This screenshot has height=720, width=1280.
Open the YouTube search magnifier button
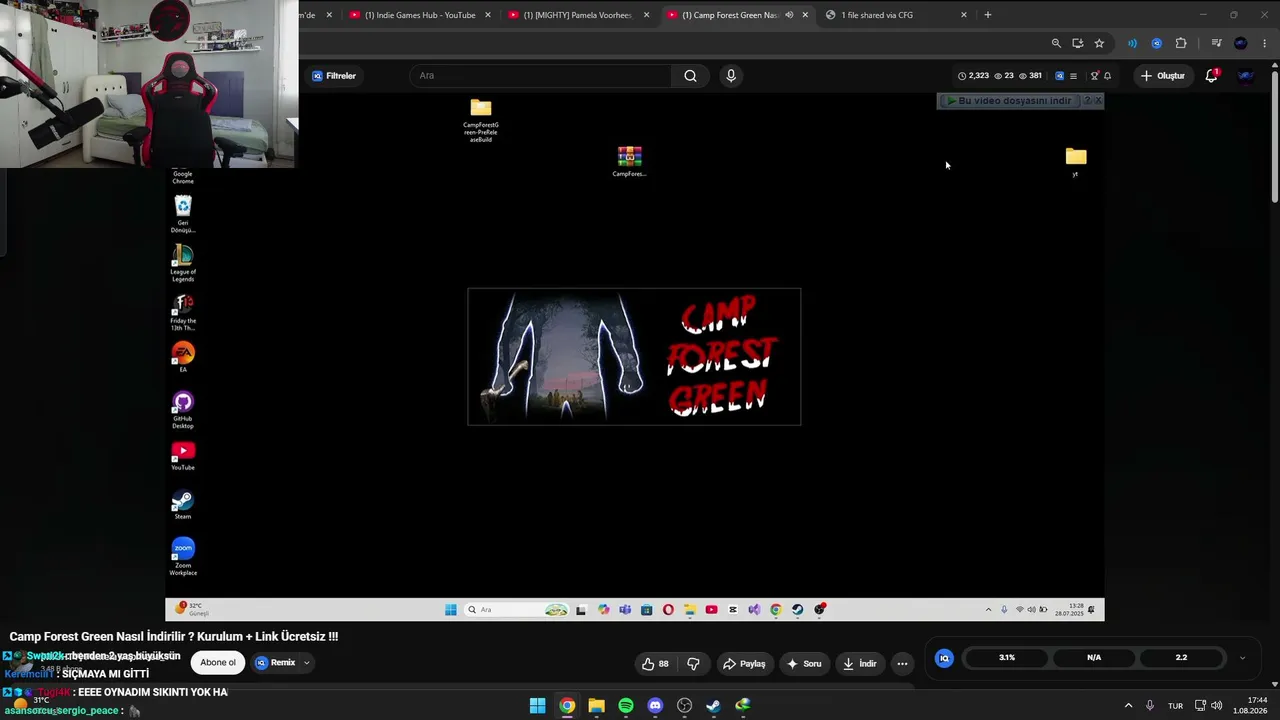pyautogui.click(x=690, y=76)
